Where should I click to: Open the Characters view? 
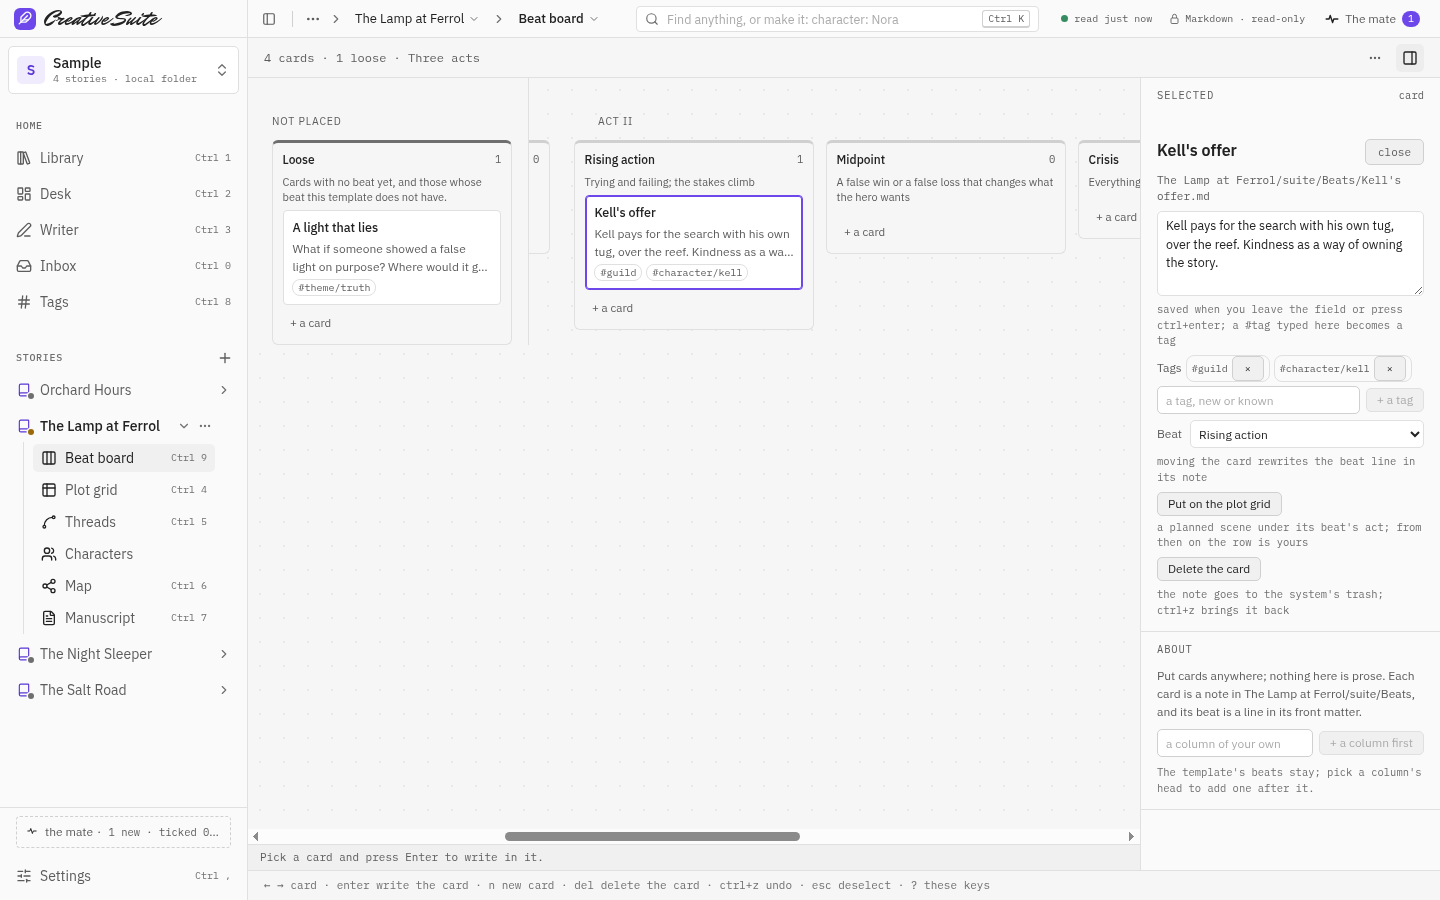click(x=124, y=554)
